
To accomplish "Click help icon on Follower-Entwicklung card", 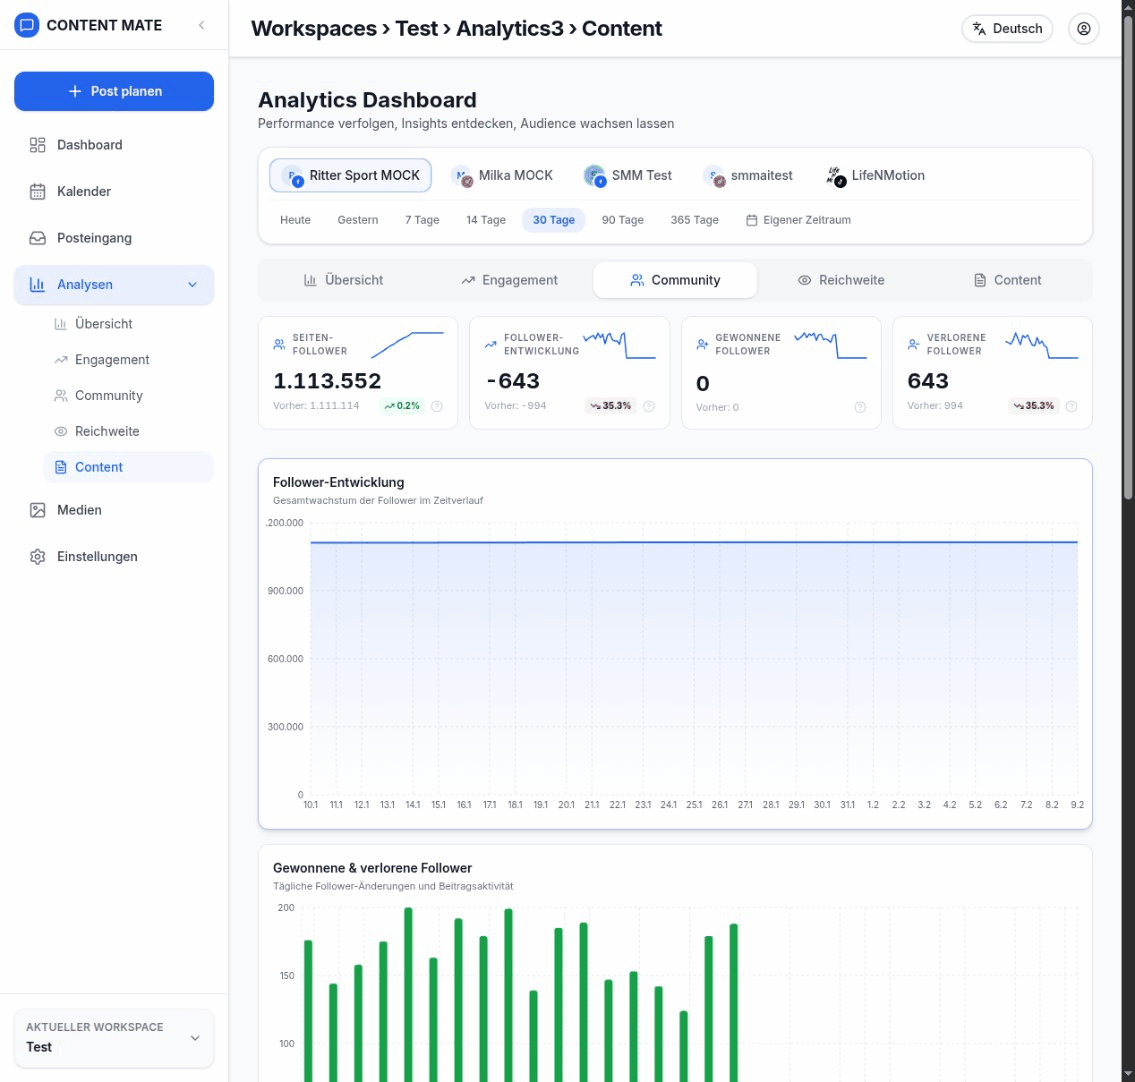I will (x=649, y=406).
